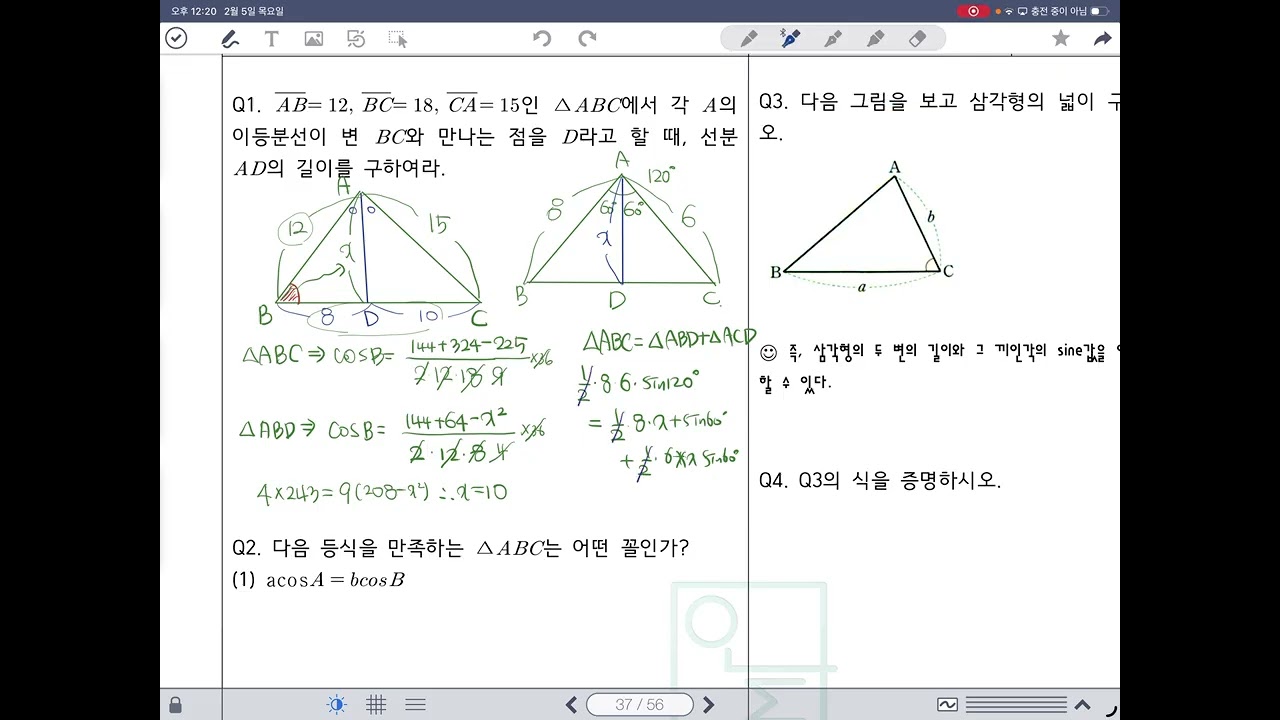Bookmark page with star icon

(x=1061, y=39)
